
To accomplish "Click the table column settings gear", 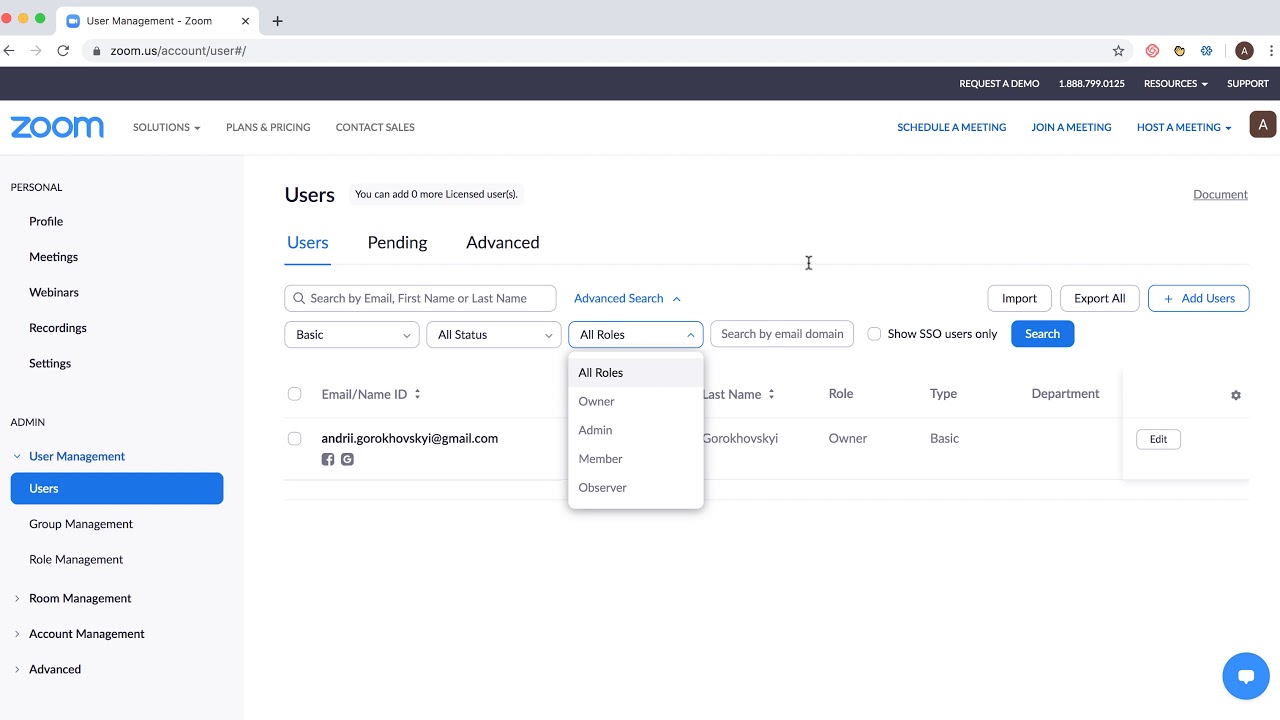I will 1236,395.
